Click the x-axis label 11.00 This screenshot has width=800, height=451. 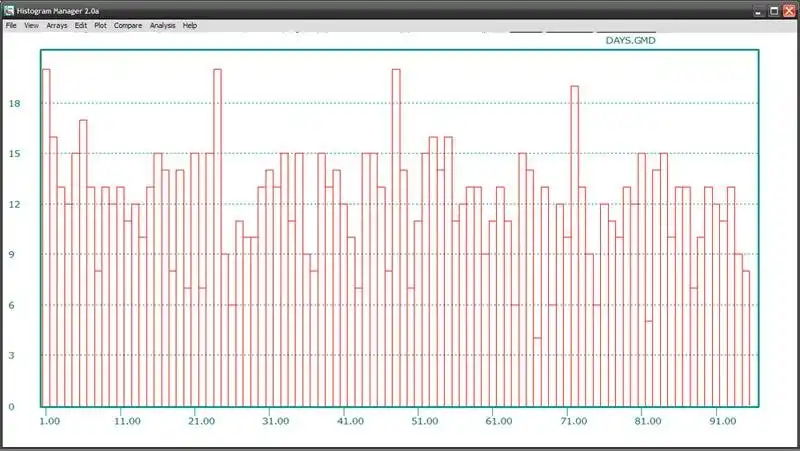click(x=127, y=421)
